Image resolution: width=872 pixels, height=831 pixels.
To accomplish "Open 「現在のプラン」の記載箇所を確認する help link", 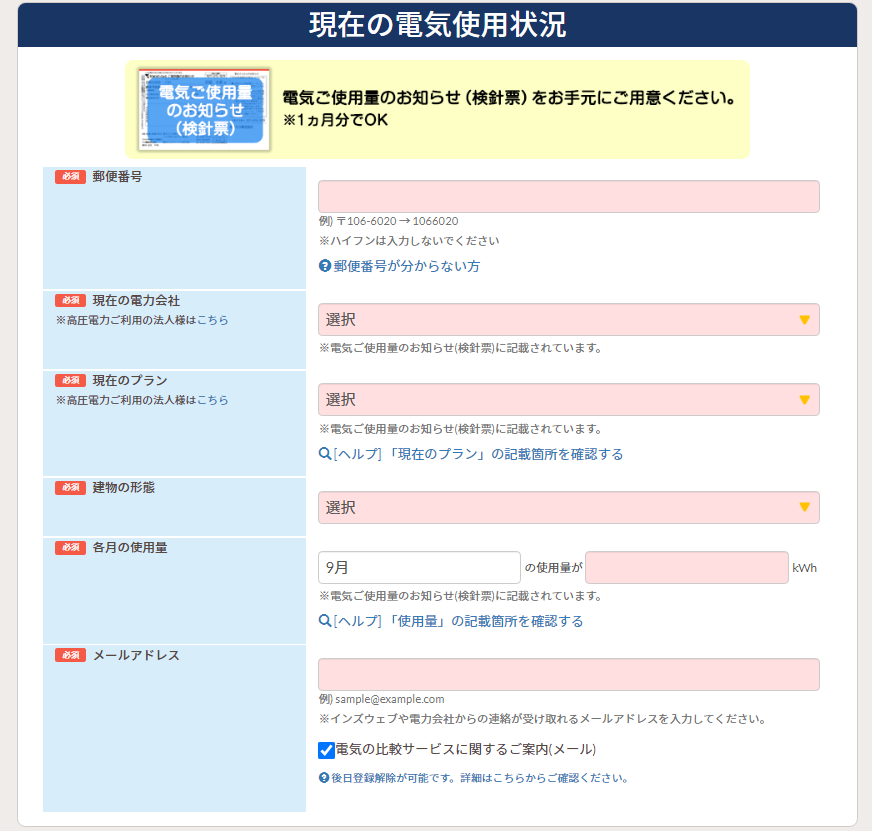I will click(x=478, y=454).
